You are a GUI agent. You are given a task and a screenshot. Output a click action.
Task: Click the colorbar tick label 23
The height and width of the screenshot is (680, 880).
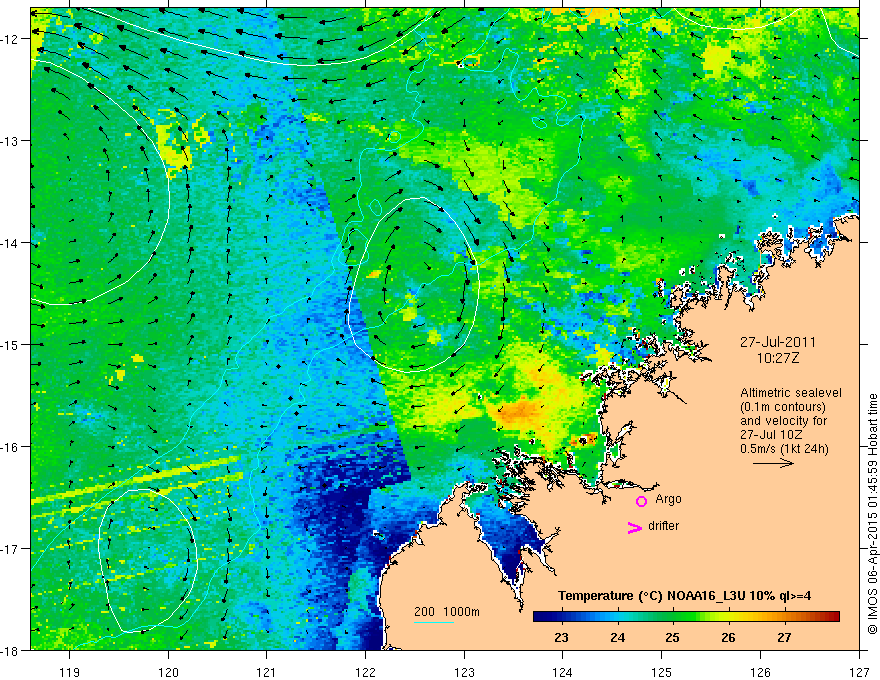561,637
